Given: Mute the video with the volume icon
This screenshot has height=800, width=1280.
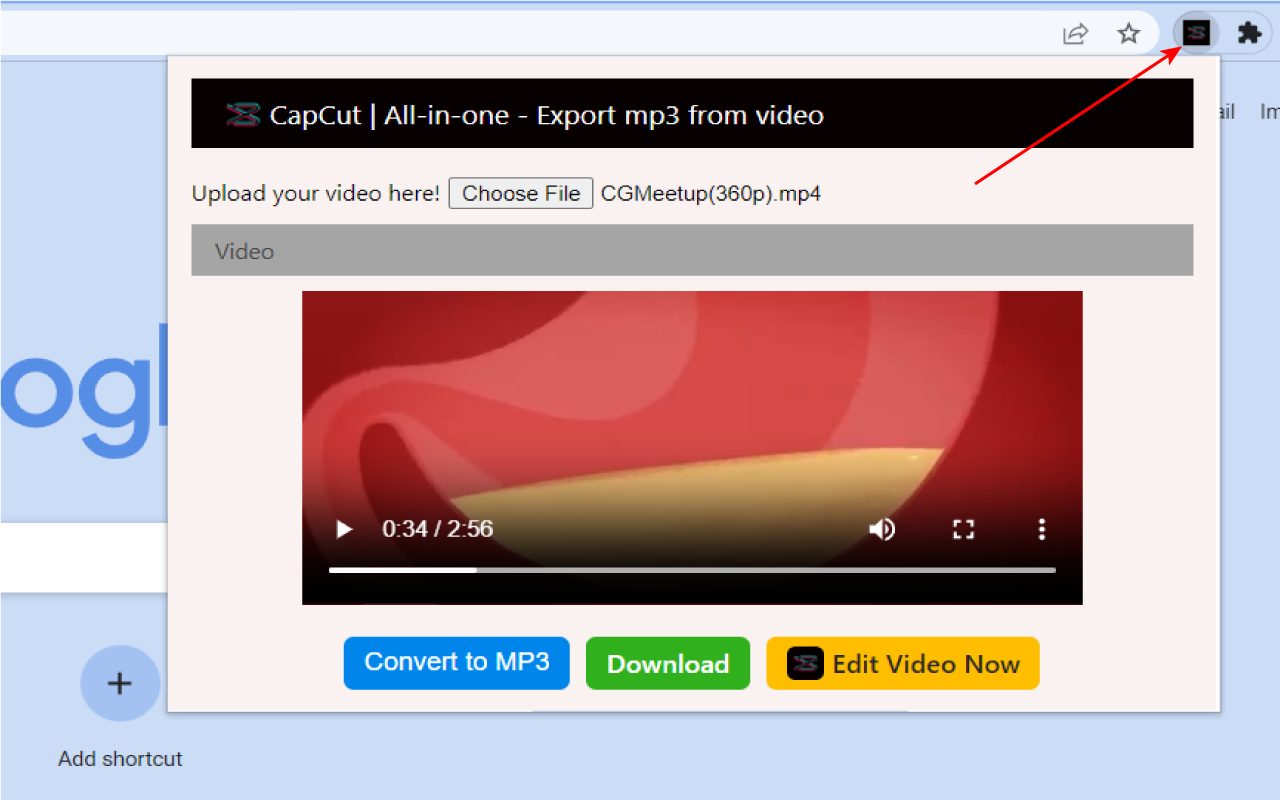Looking at the screenshot, I should [x=882, y=529].
